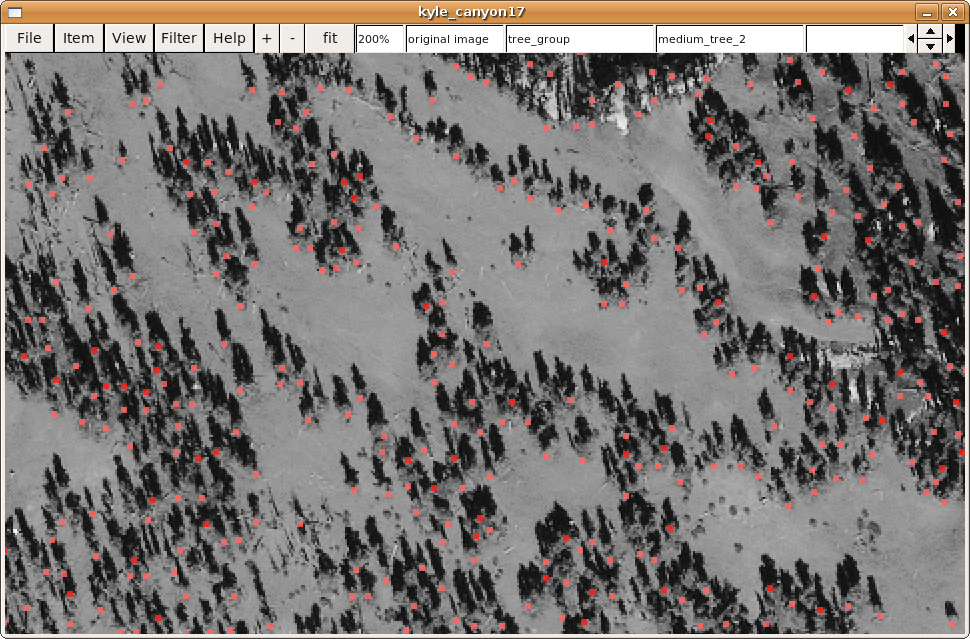This screenshot has width=970, height=639.
Task: Zoom in with the plus button
Action: (267, 38)
